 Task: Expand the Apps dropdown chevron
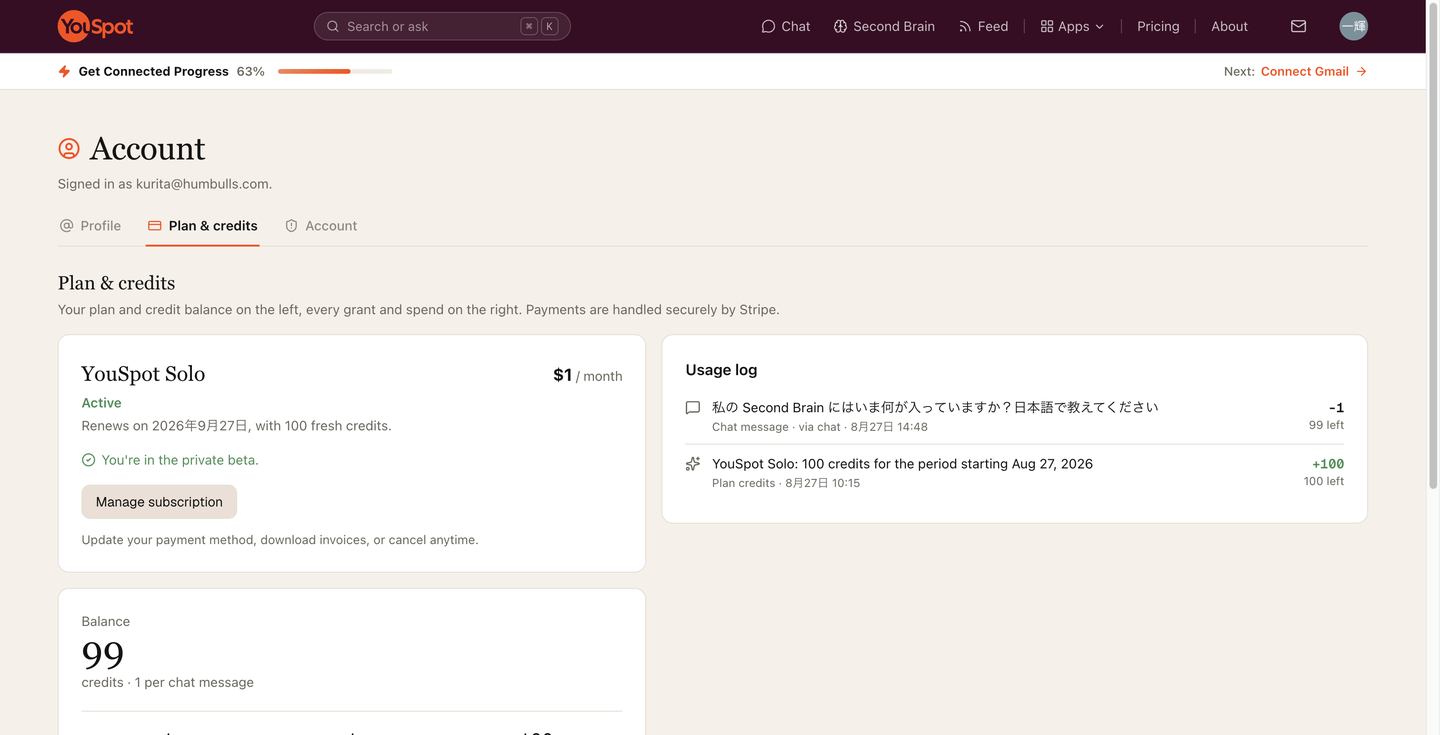pyautogui.click(x=1099, y=26)
